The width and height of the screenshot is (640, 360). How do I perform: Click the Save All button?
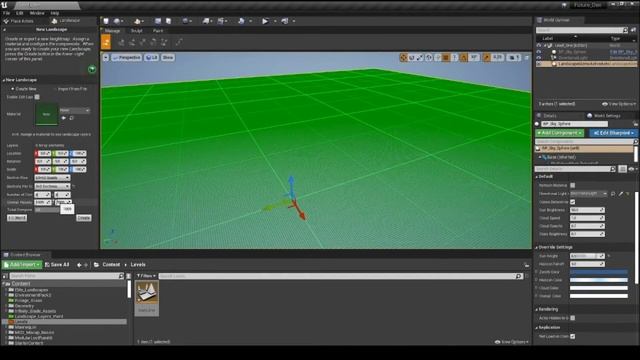[x=57, y=265]
